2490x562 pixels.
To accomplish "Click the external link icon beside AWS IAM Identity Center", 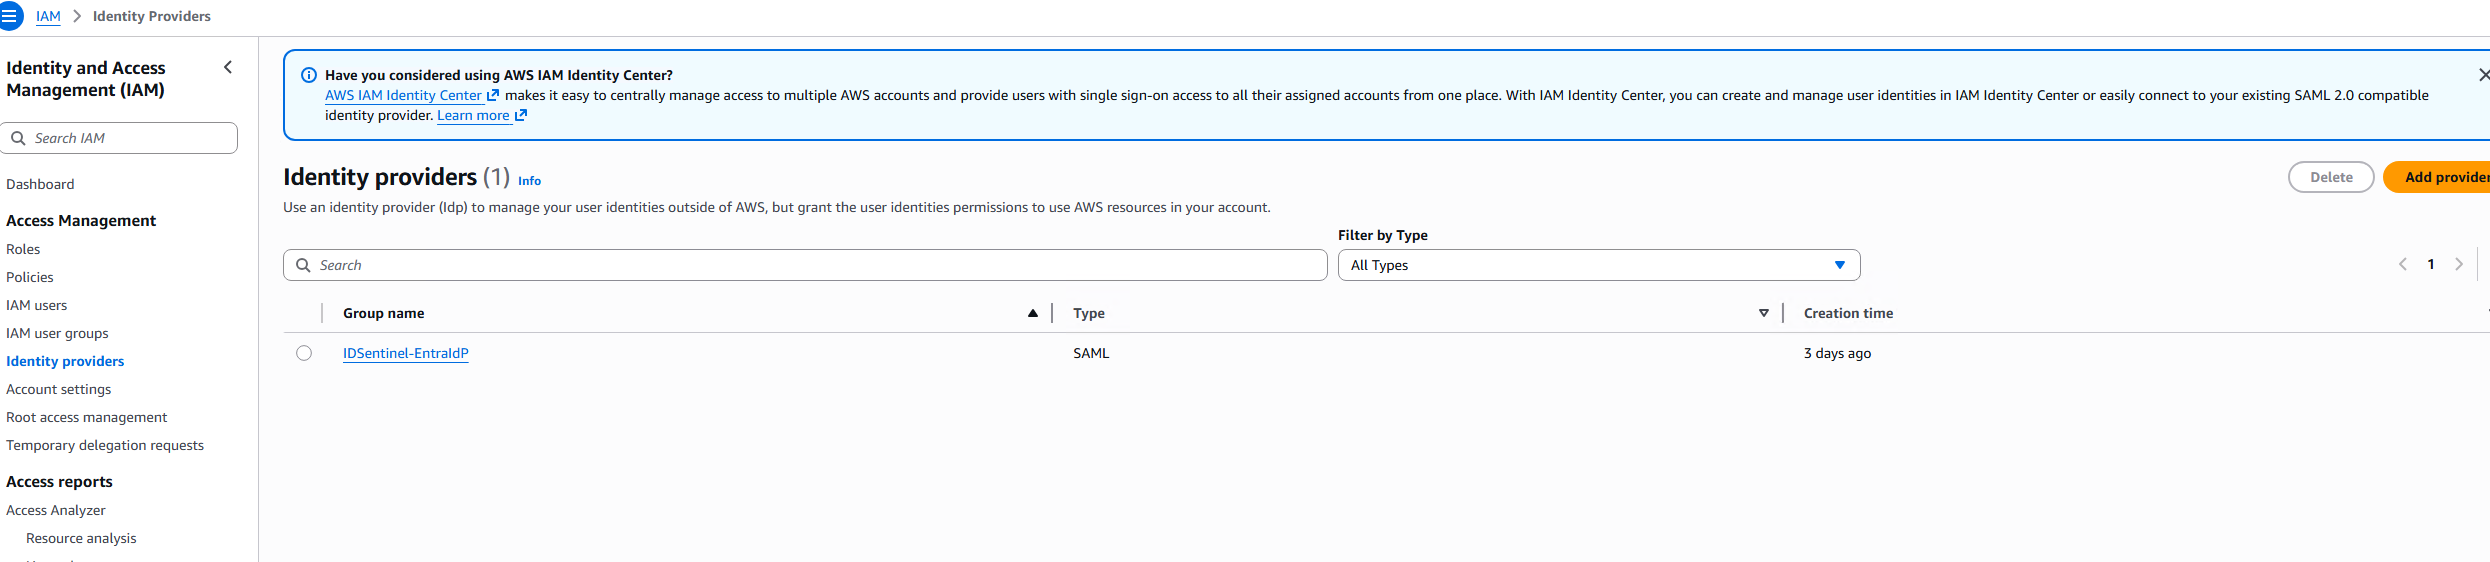I will 493,95.
